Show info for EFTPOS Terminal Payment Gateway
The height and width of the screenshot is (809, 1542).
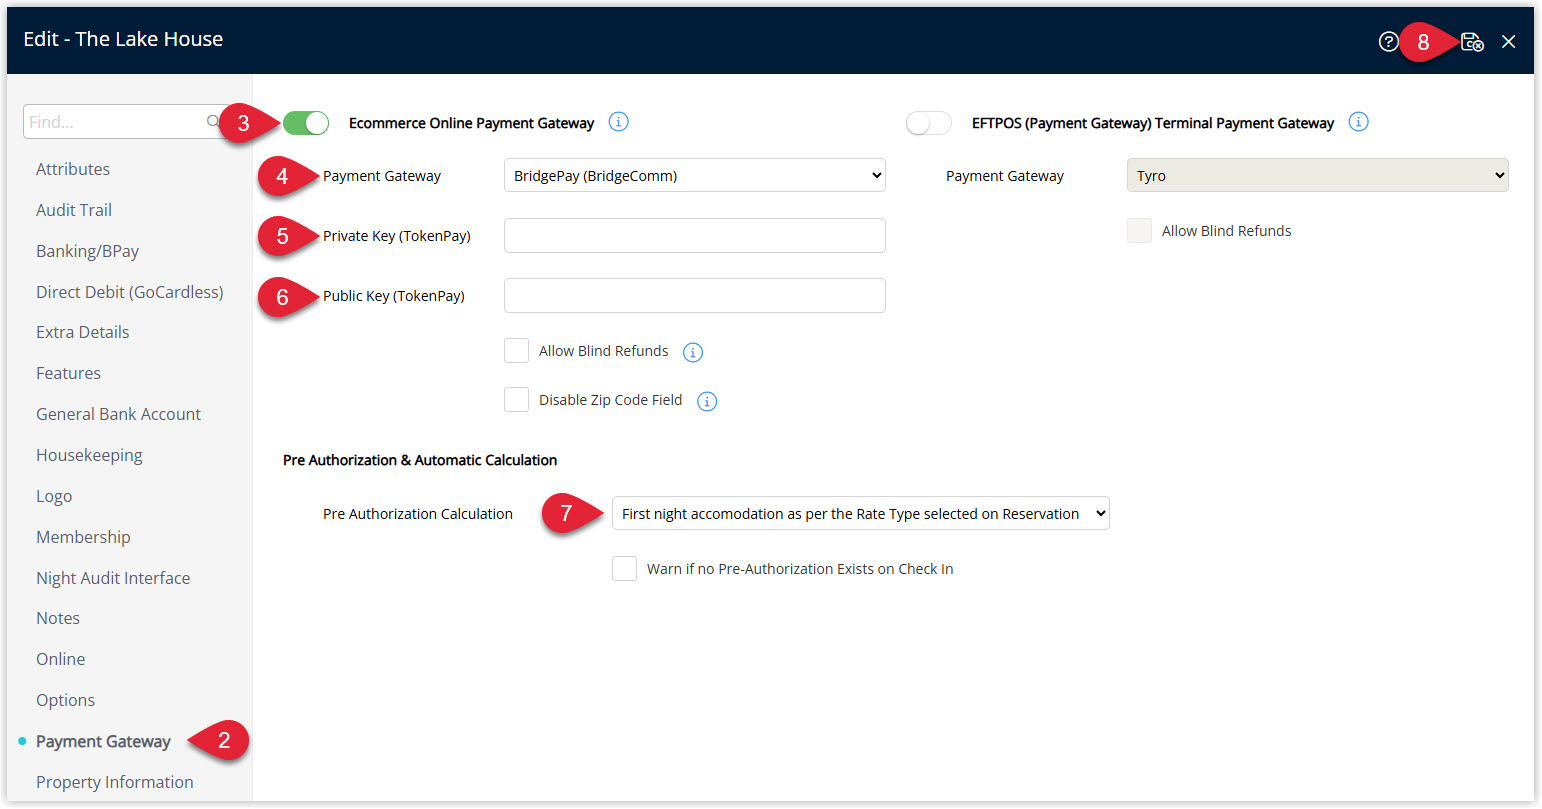[1358, 122]
